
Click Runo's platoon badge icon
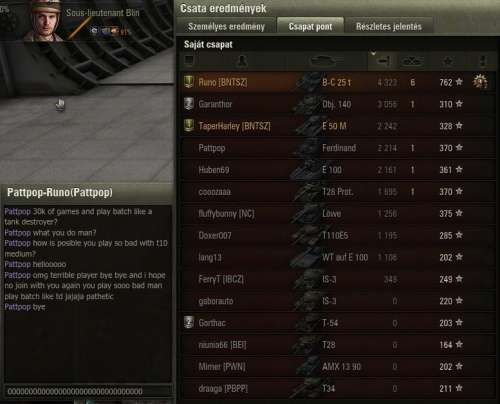pos(189,82)
